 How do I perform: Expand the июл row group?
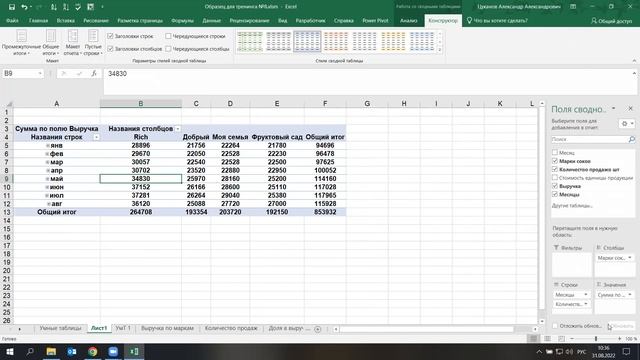click(x=47, y=196)
